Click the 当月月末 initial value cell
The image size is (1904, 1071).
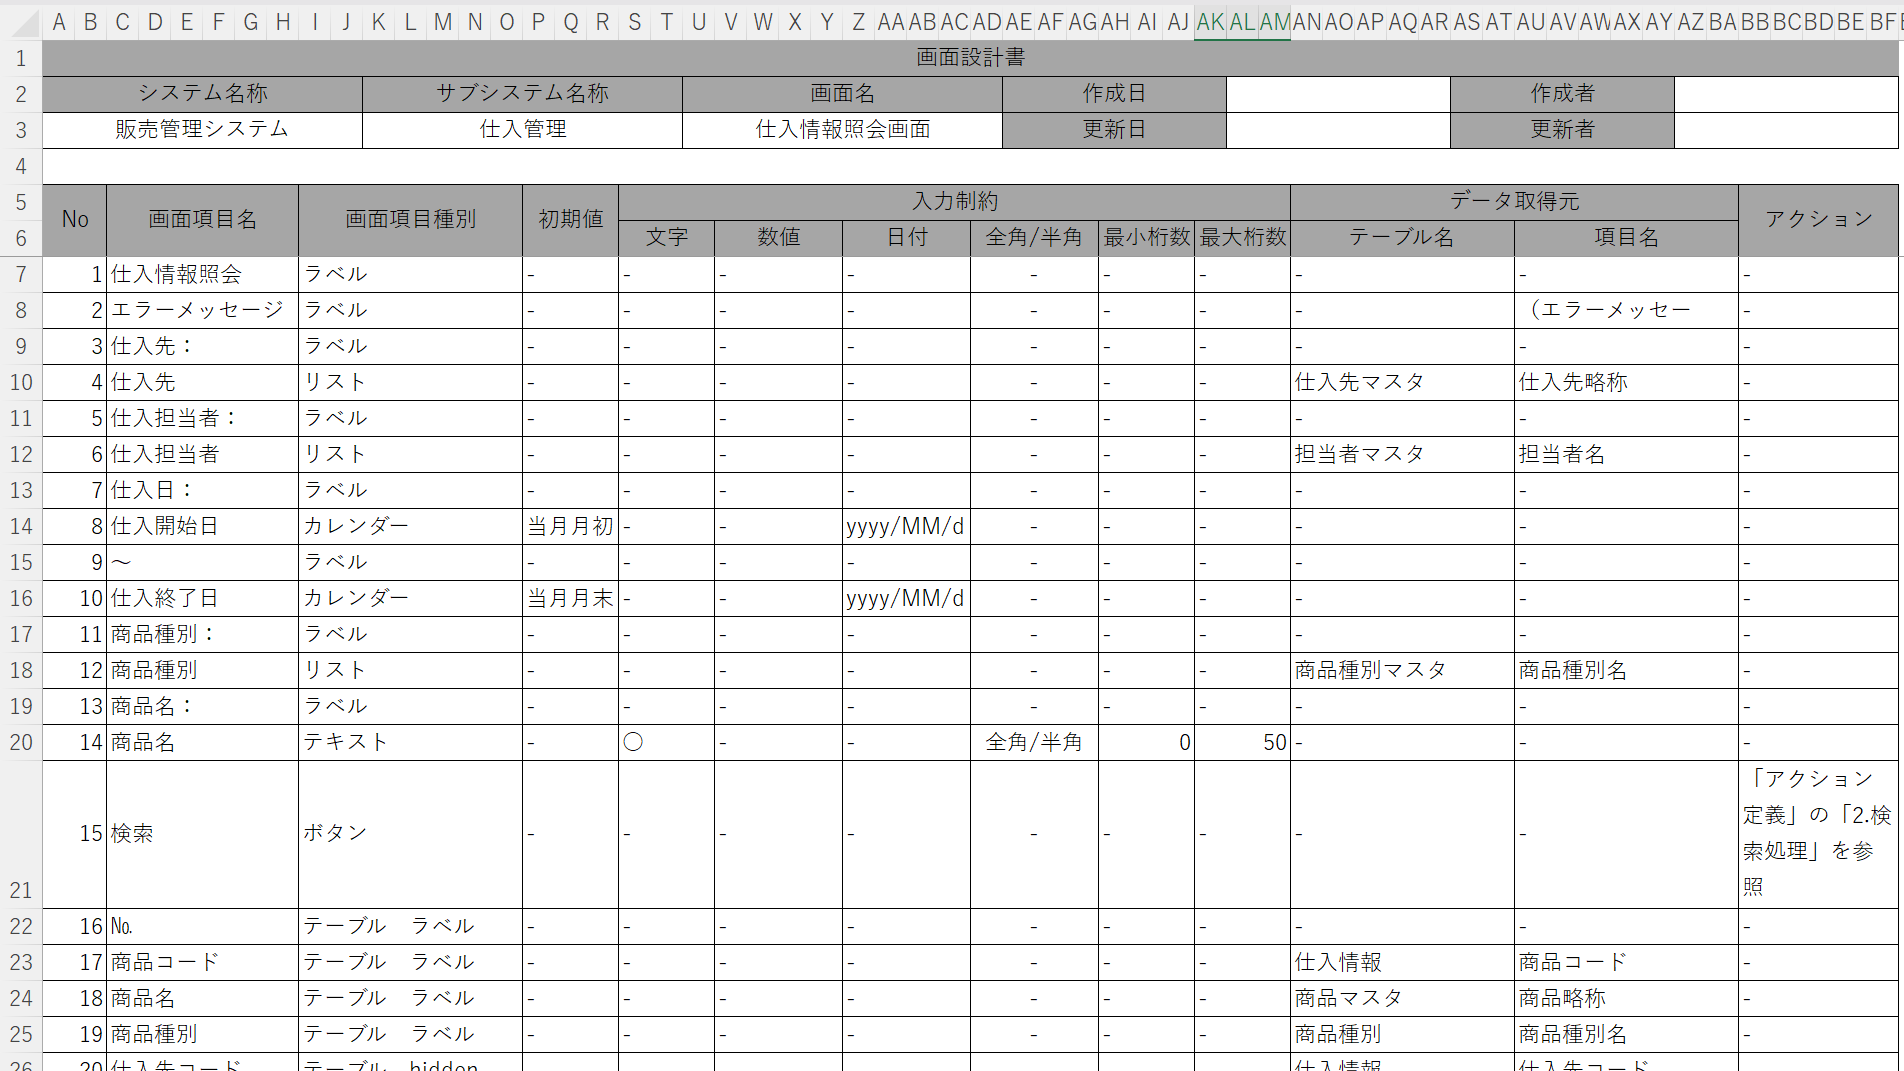pos(570,598)
